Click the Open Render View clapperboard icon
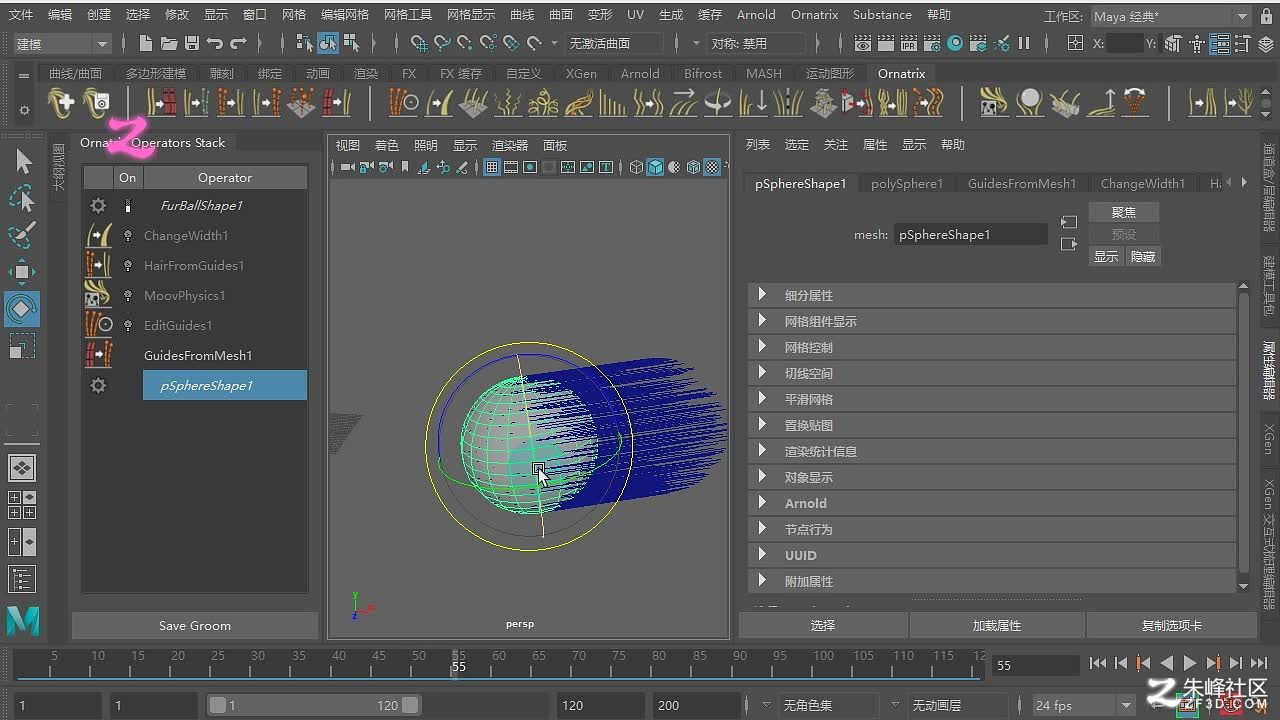 point(863,43)
